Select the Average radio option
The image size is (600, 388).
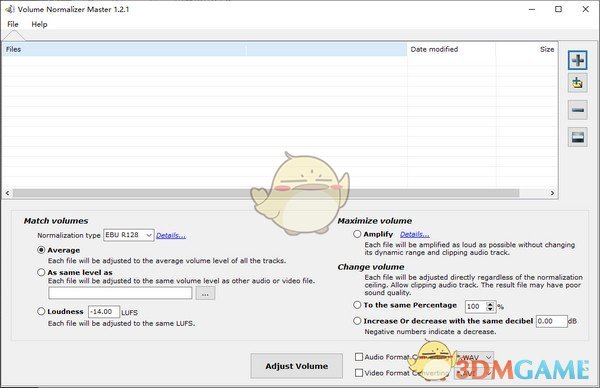(41, 250)
